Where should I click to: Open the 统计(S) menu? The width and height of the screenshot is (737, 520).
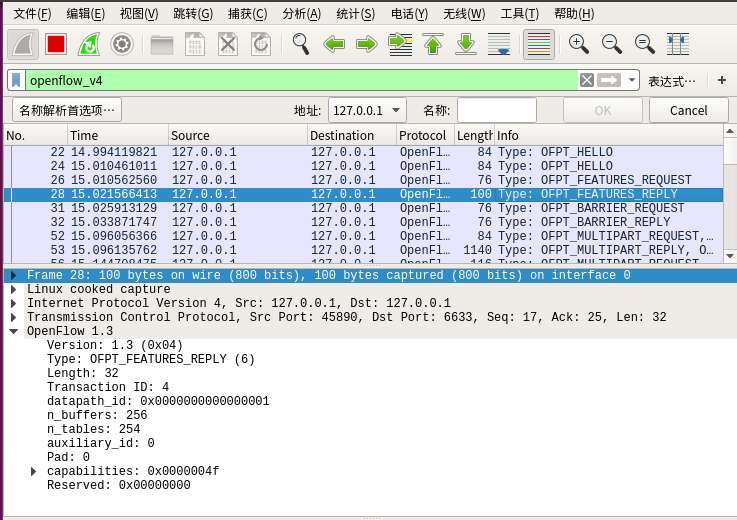point(356,14)
